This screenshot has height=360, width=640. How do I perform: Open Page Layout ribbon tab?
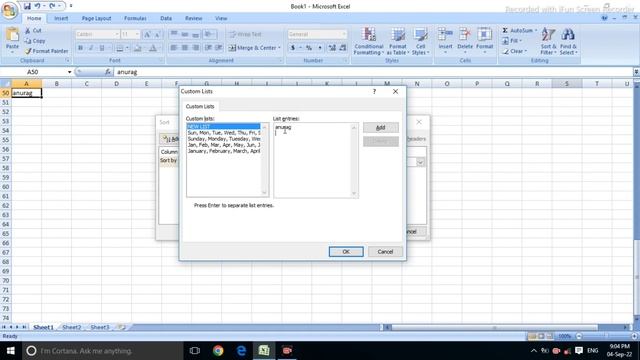click(x=96, y=18)
